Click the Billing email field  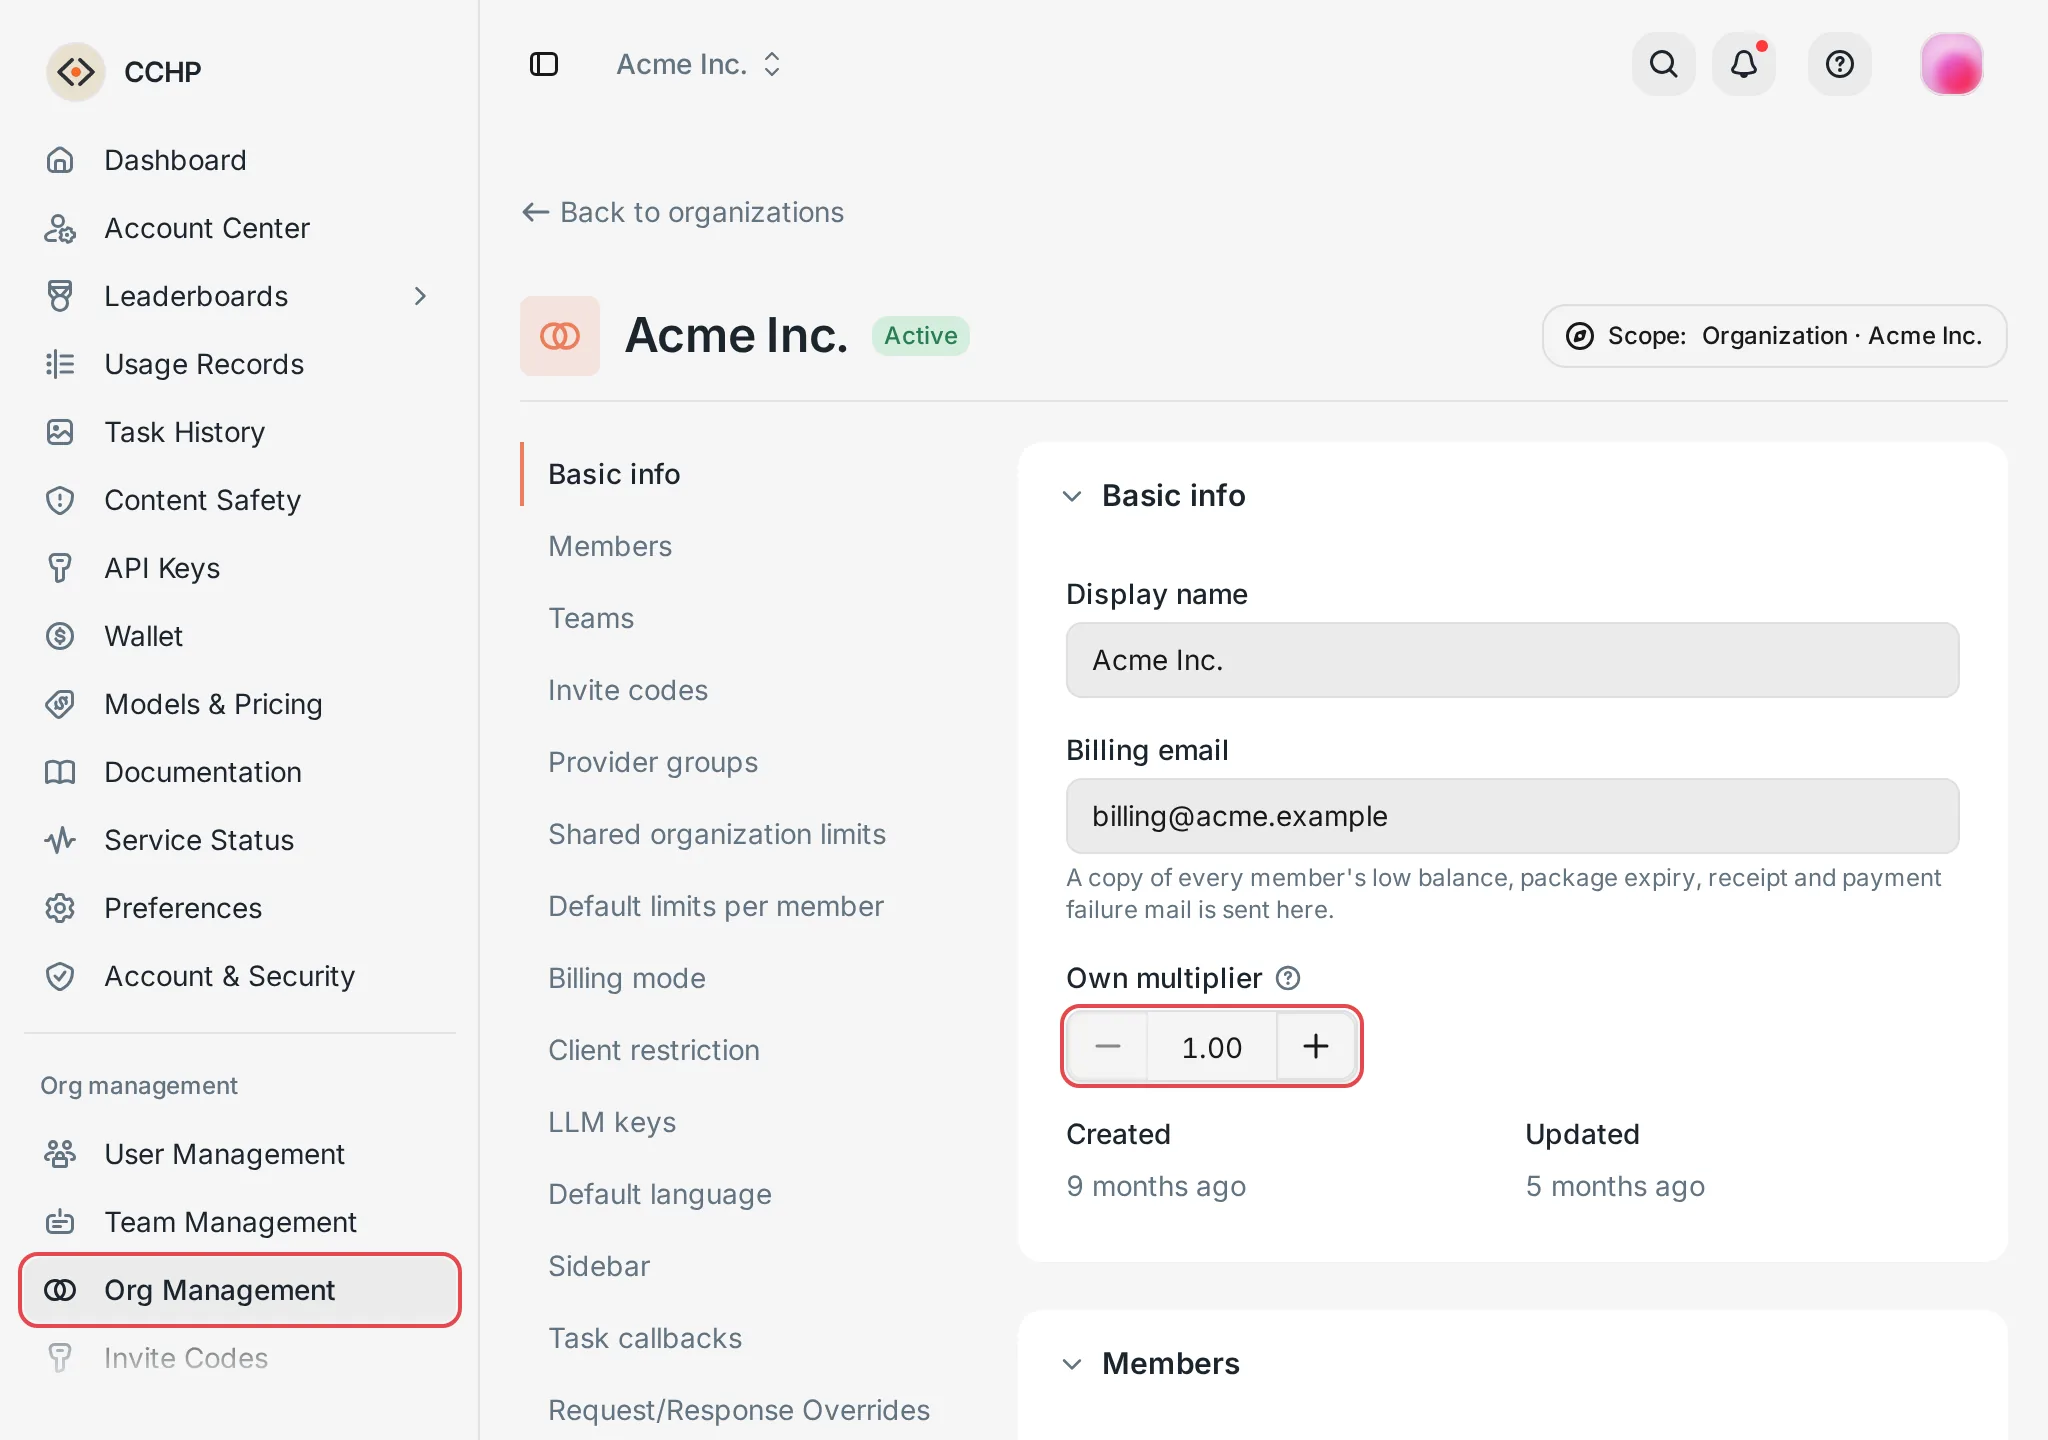pos(1512,816)
